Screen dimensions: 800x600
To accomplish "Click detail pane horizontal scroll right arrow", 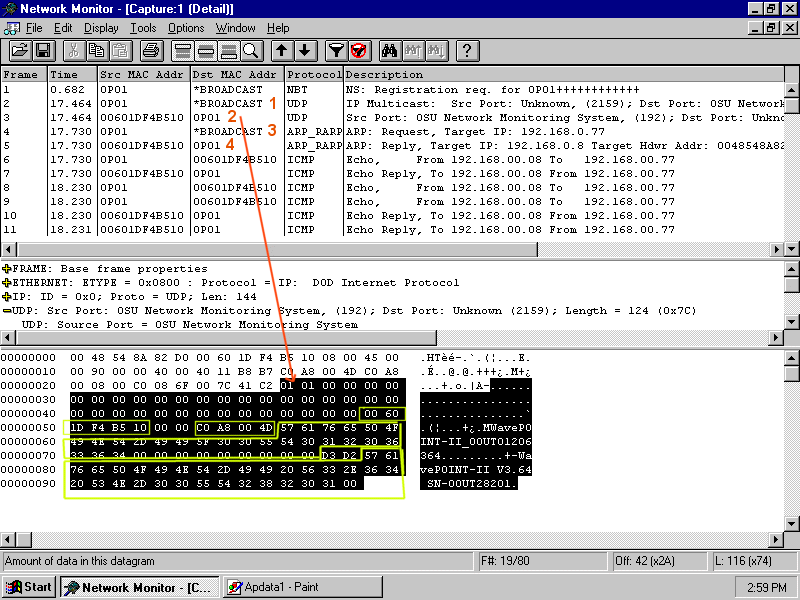I will (x=777, y=337).
